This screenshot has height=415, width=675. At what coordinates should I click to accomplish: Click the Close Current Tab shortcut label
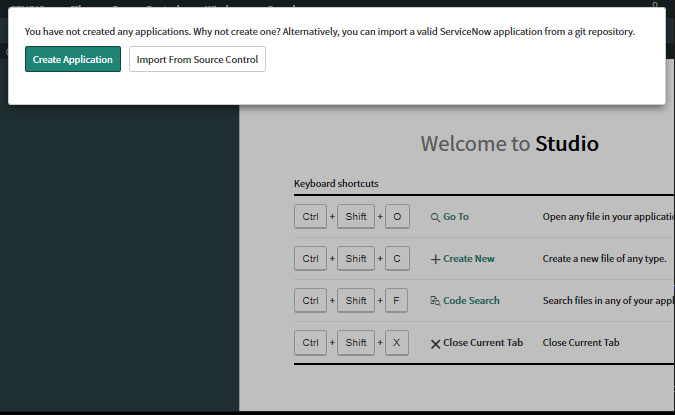pos(483,343)
